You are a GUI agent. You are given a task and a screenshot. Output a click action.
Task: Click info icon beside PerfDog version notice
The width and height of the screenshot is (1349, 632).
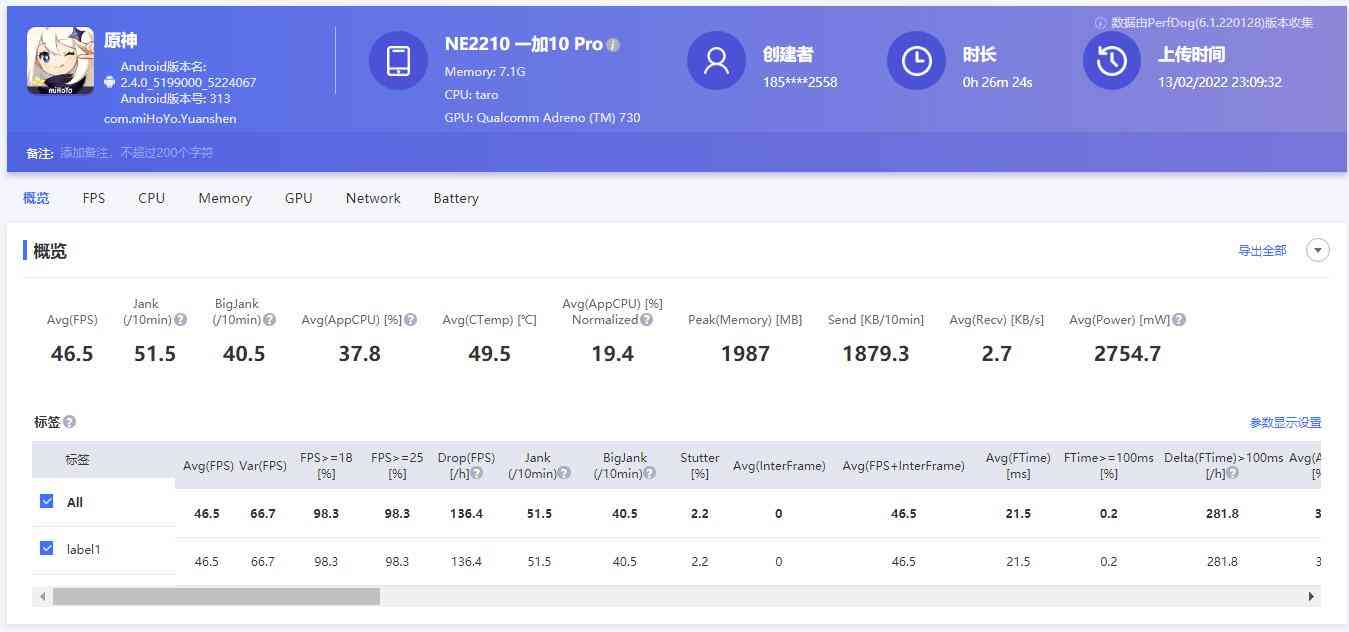1100,23
